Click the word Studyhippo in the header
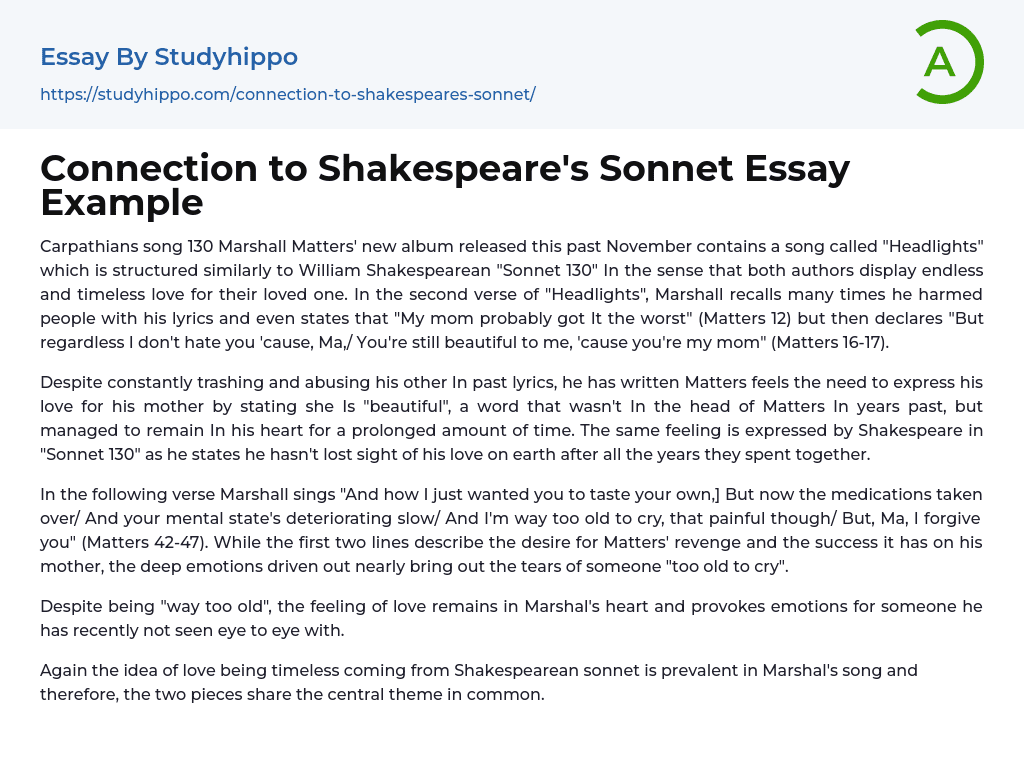The height and width of the screenshot is (763, 1024). 226,57
